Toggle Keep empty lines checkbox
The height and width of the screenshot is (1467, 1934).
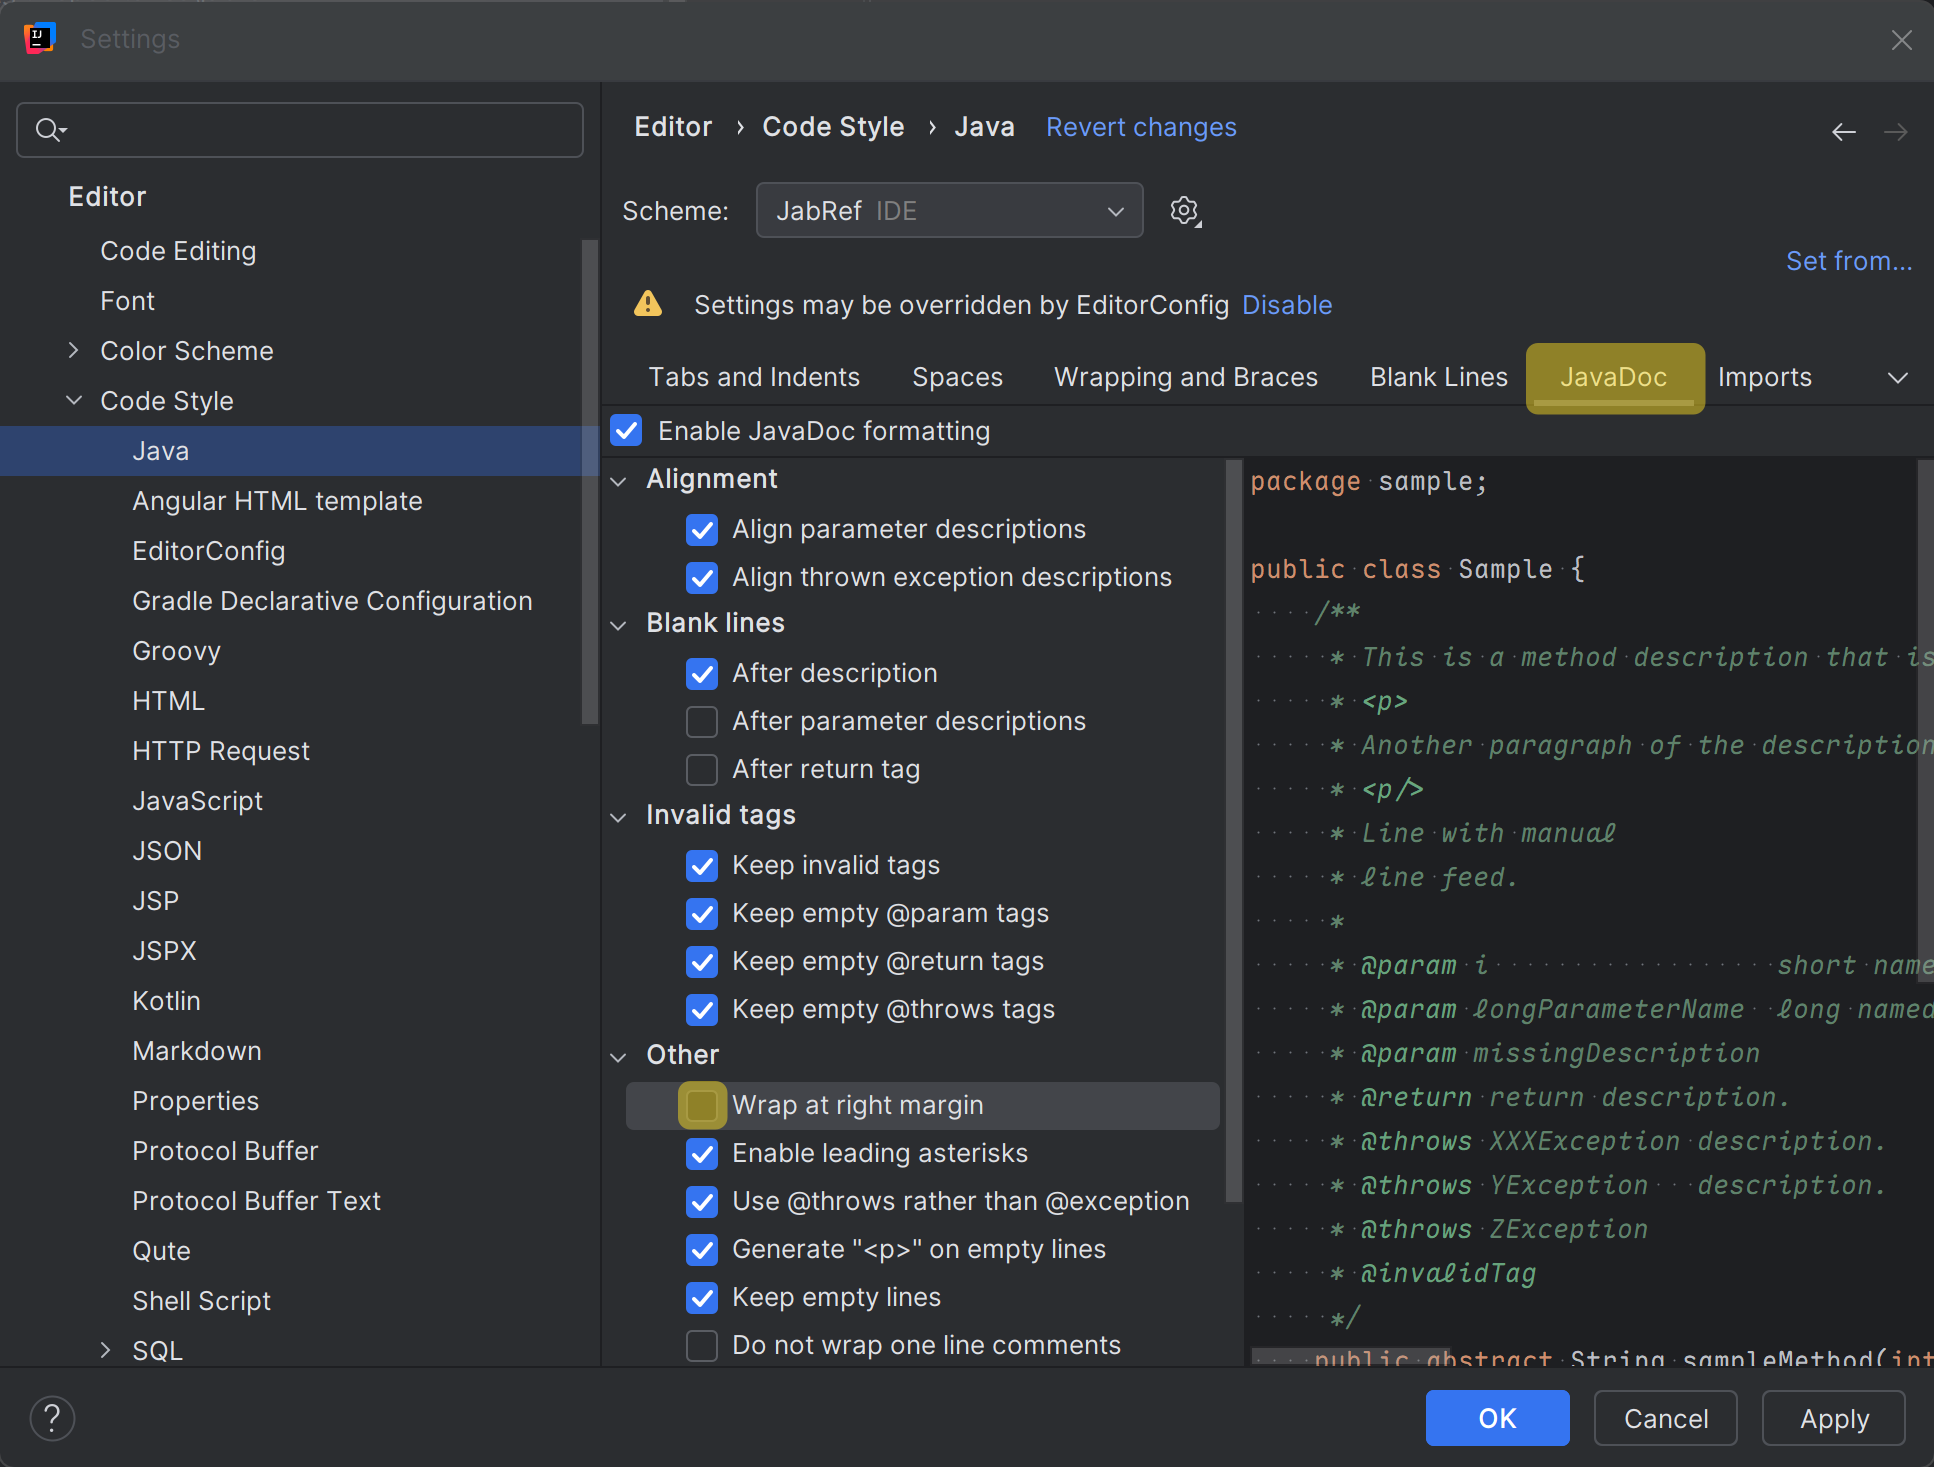(702, 1297)
